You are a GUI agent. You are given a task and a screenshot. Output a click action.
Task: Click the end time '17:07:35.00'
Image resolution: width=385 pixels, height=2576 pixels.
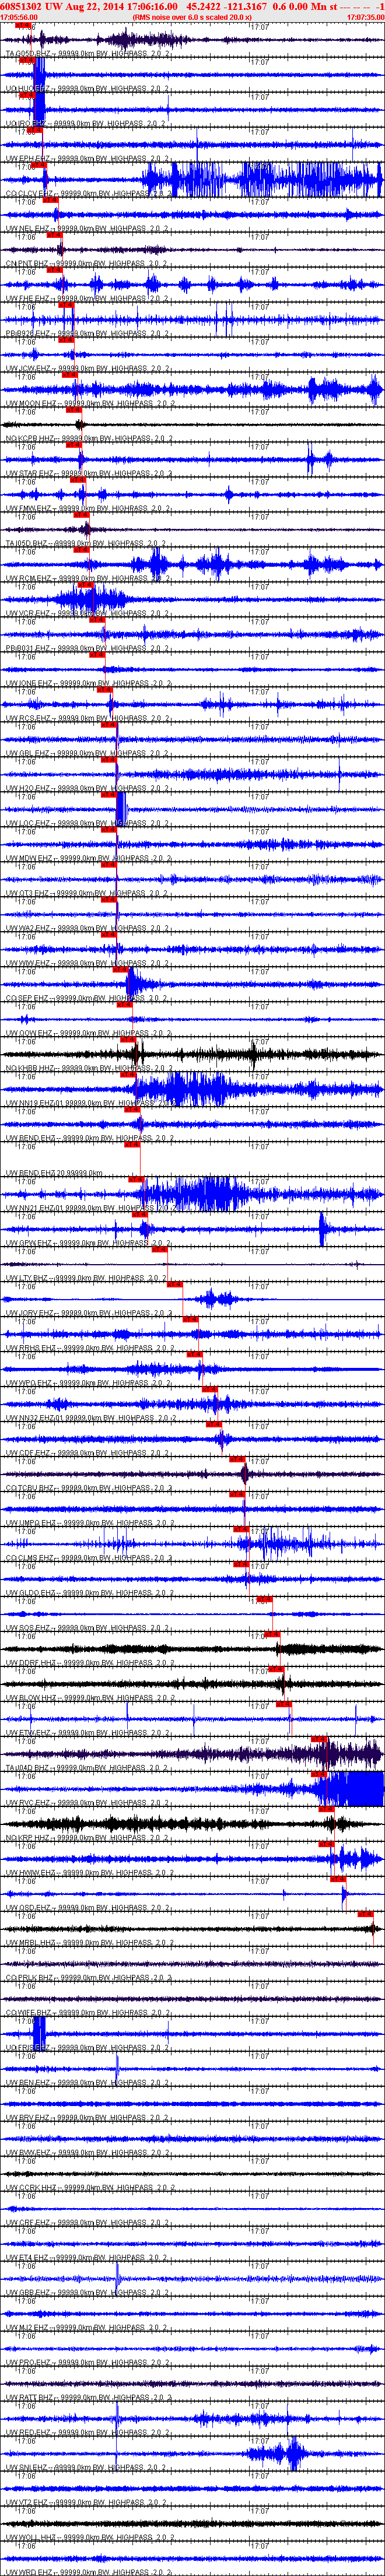365,17
